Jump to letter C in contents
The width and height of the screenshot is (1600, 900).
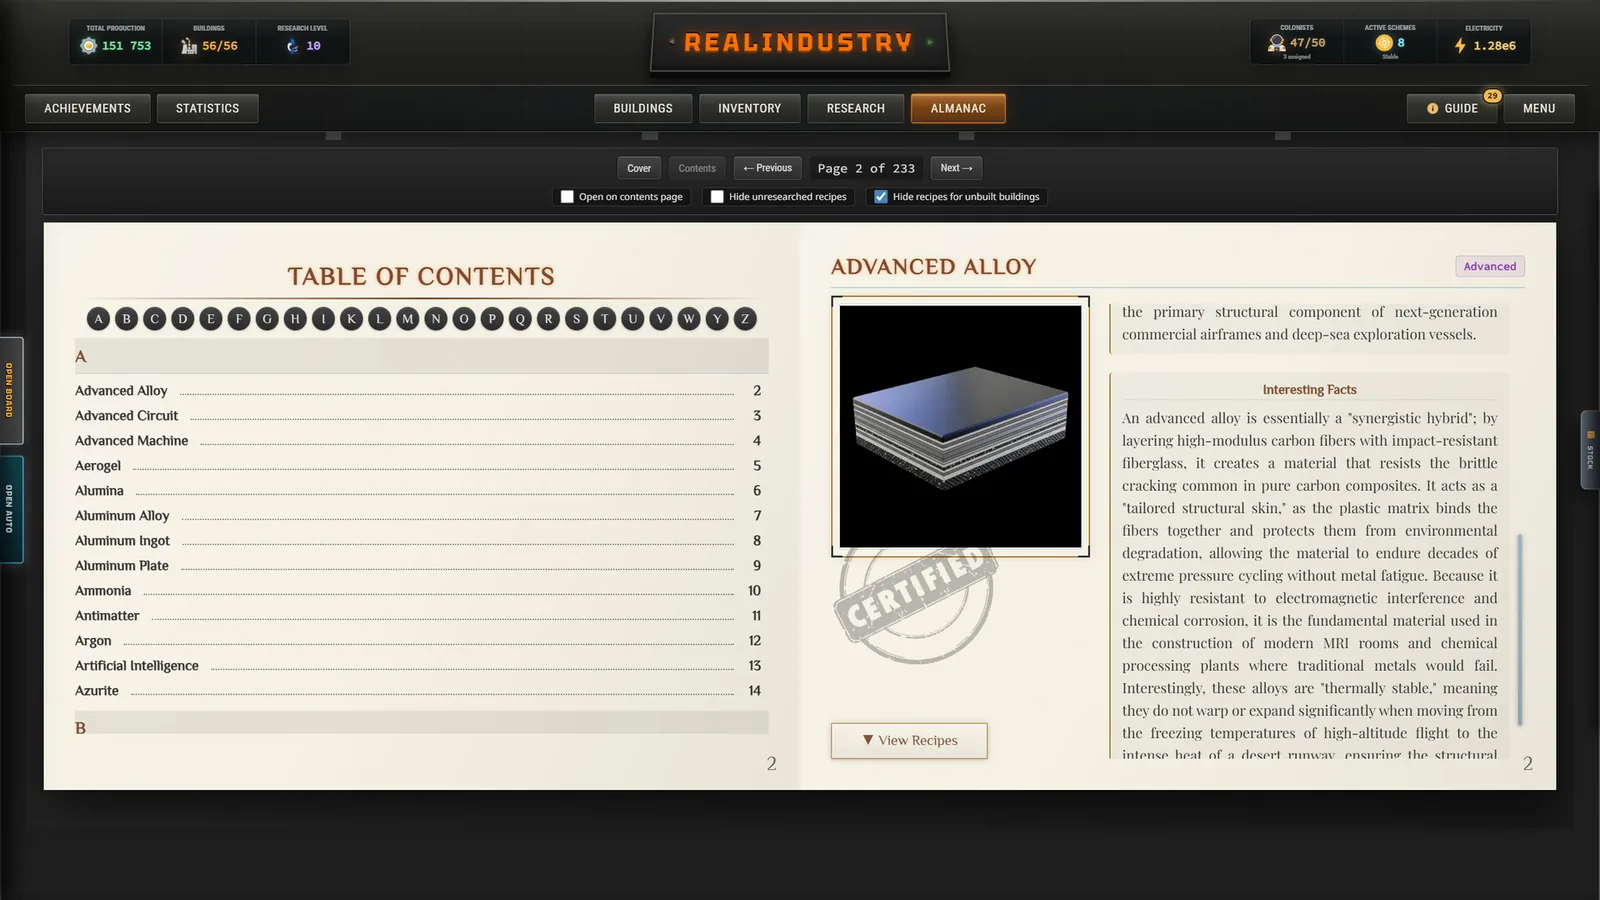coord(154,319)
